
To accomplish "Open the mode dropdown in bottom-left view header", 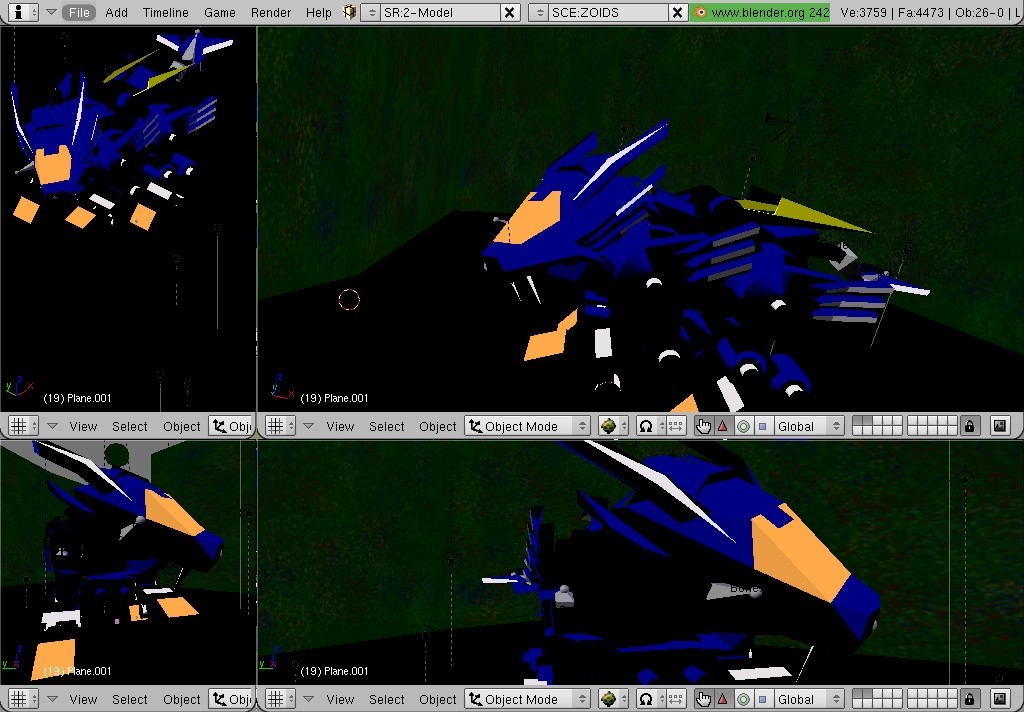I will pyautogui.click(x=231, y=699).
